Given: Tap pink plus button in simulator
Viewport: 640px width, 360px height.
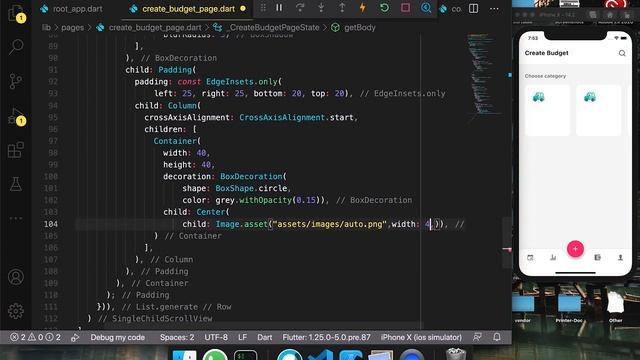Looking at the screenshot, I should tap(575, 249).
